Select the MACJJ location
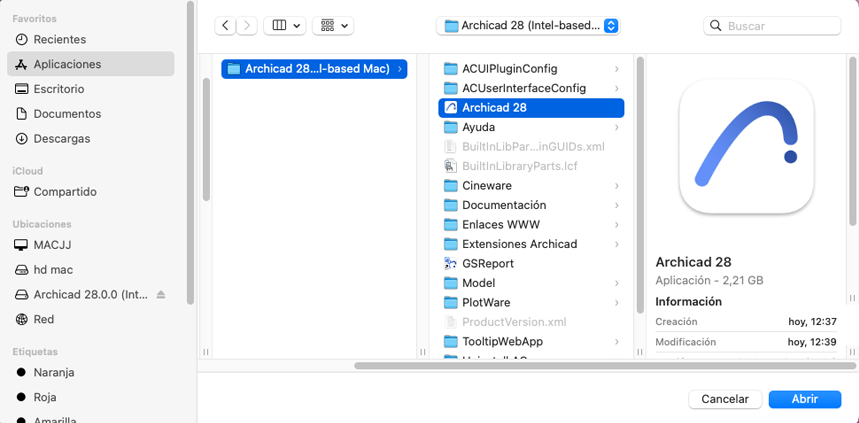 point(91,245)
